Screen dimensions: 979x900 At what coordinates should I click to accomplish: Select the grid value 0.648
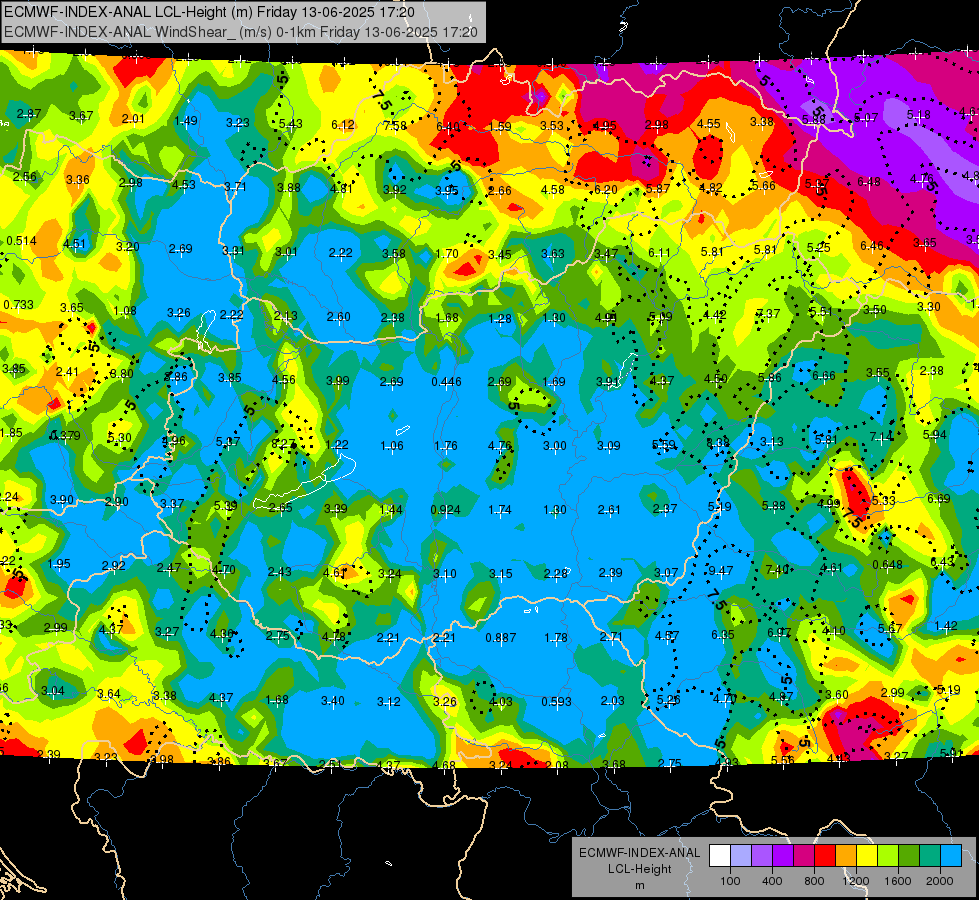pos(887,565)
